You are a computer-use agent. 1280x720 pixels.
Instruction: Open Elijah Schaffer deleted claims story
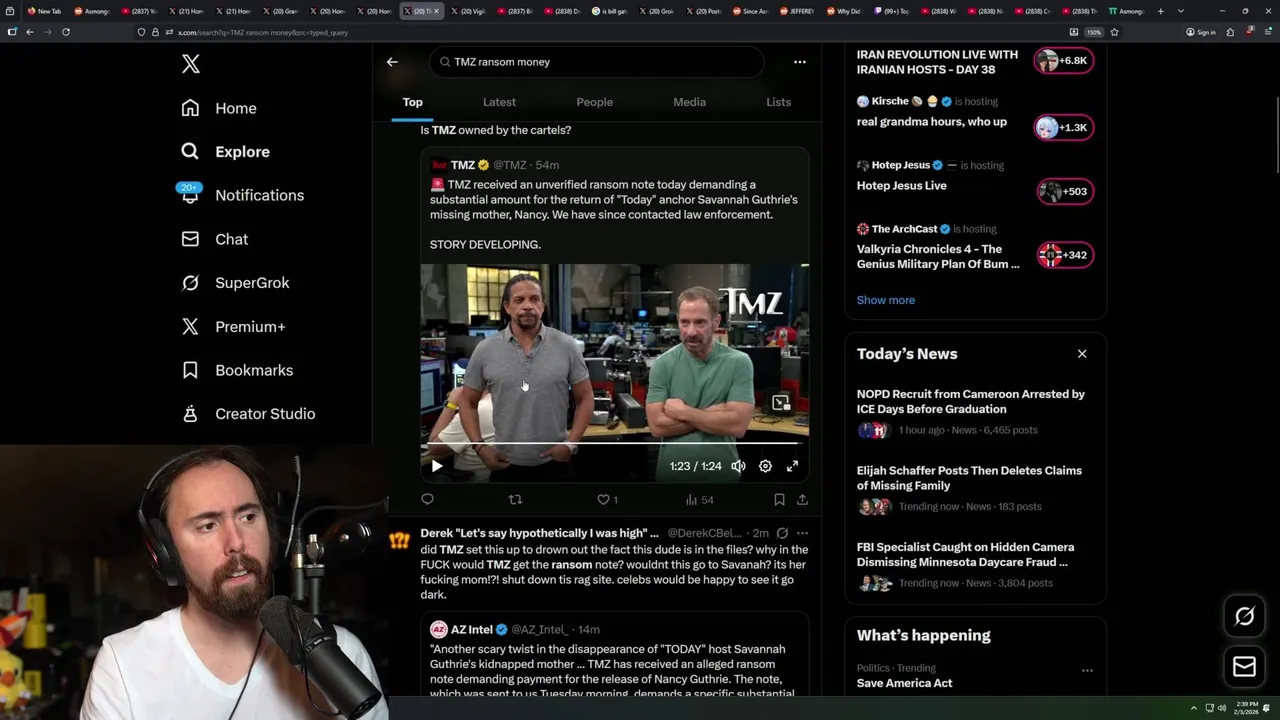pyautogui.click(x=975, y=488)
